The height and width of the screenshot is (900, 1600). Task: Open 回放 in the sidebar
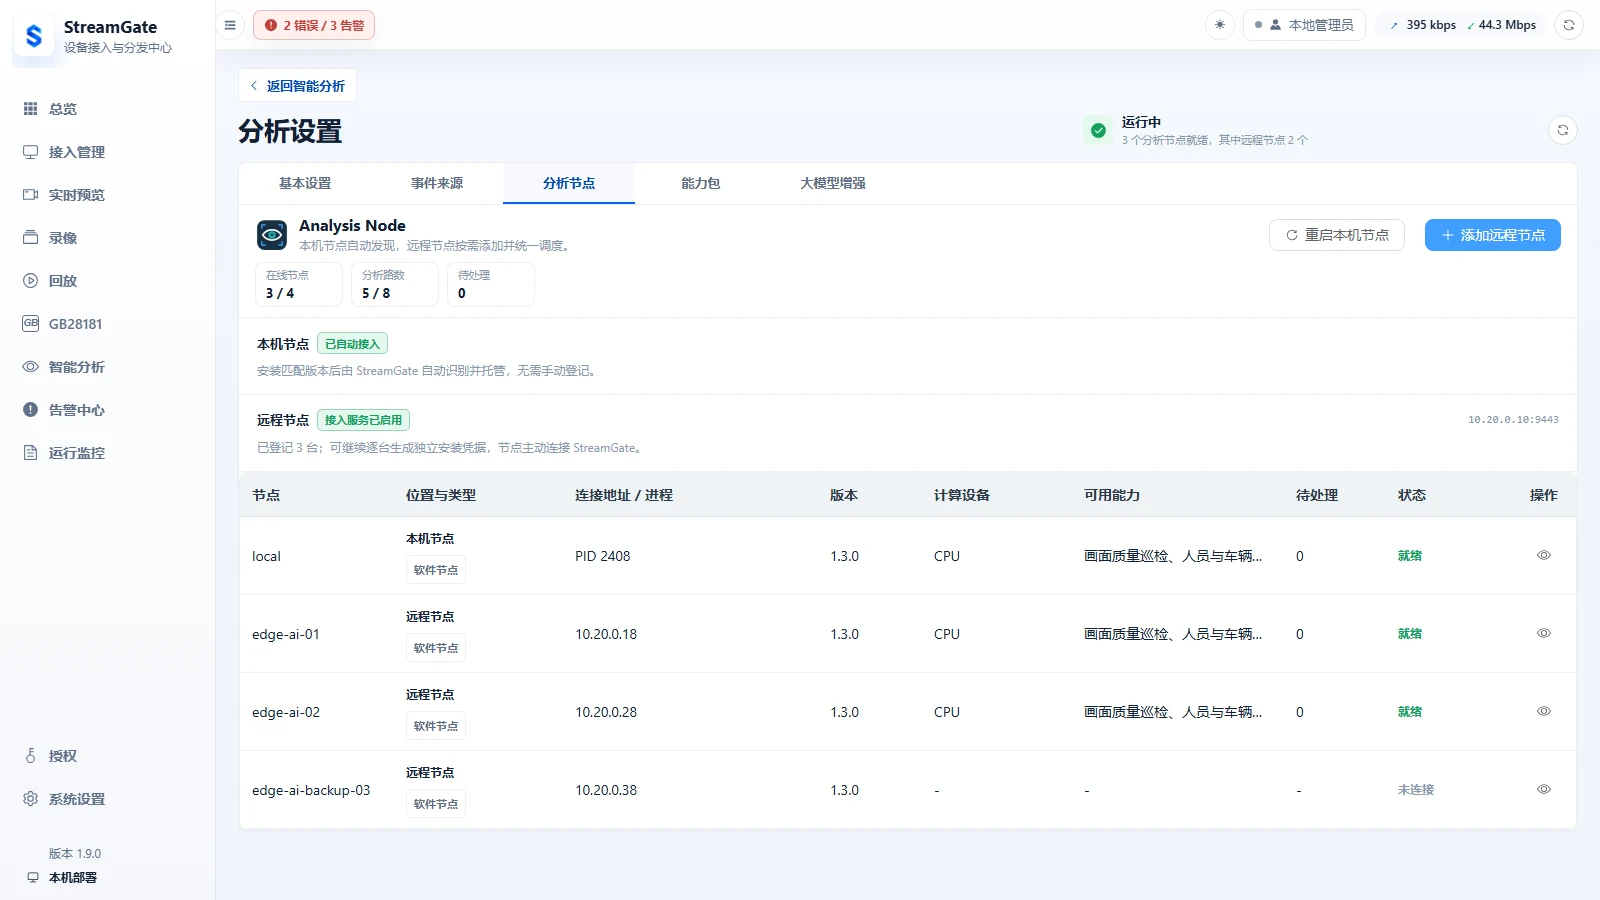click(x=107, y=281)
